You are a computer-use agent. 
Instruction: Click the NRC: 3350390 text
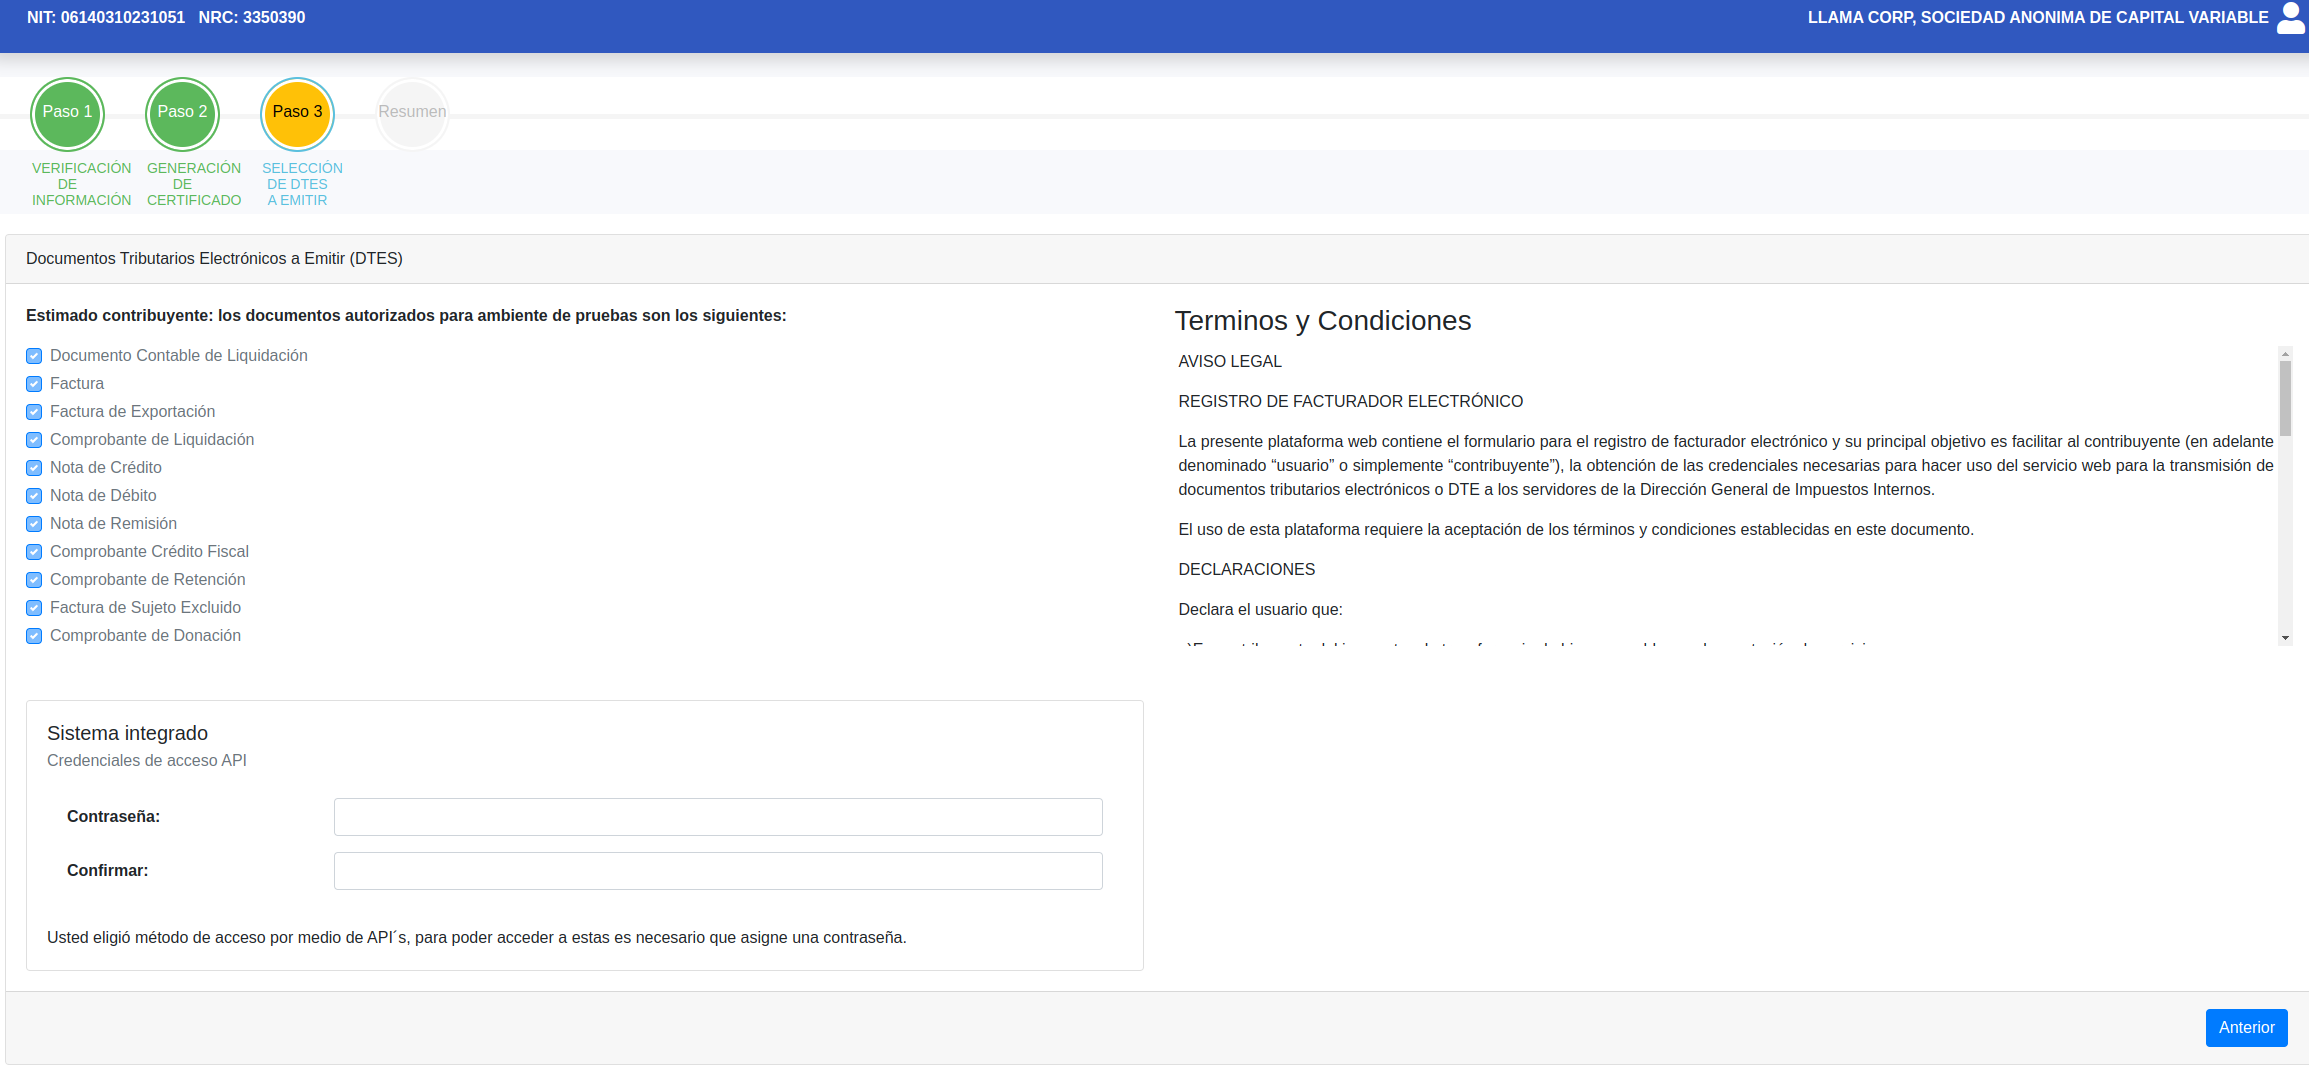point(252,17)
